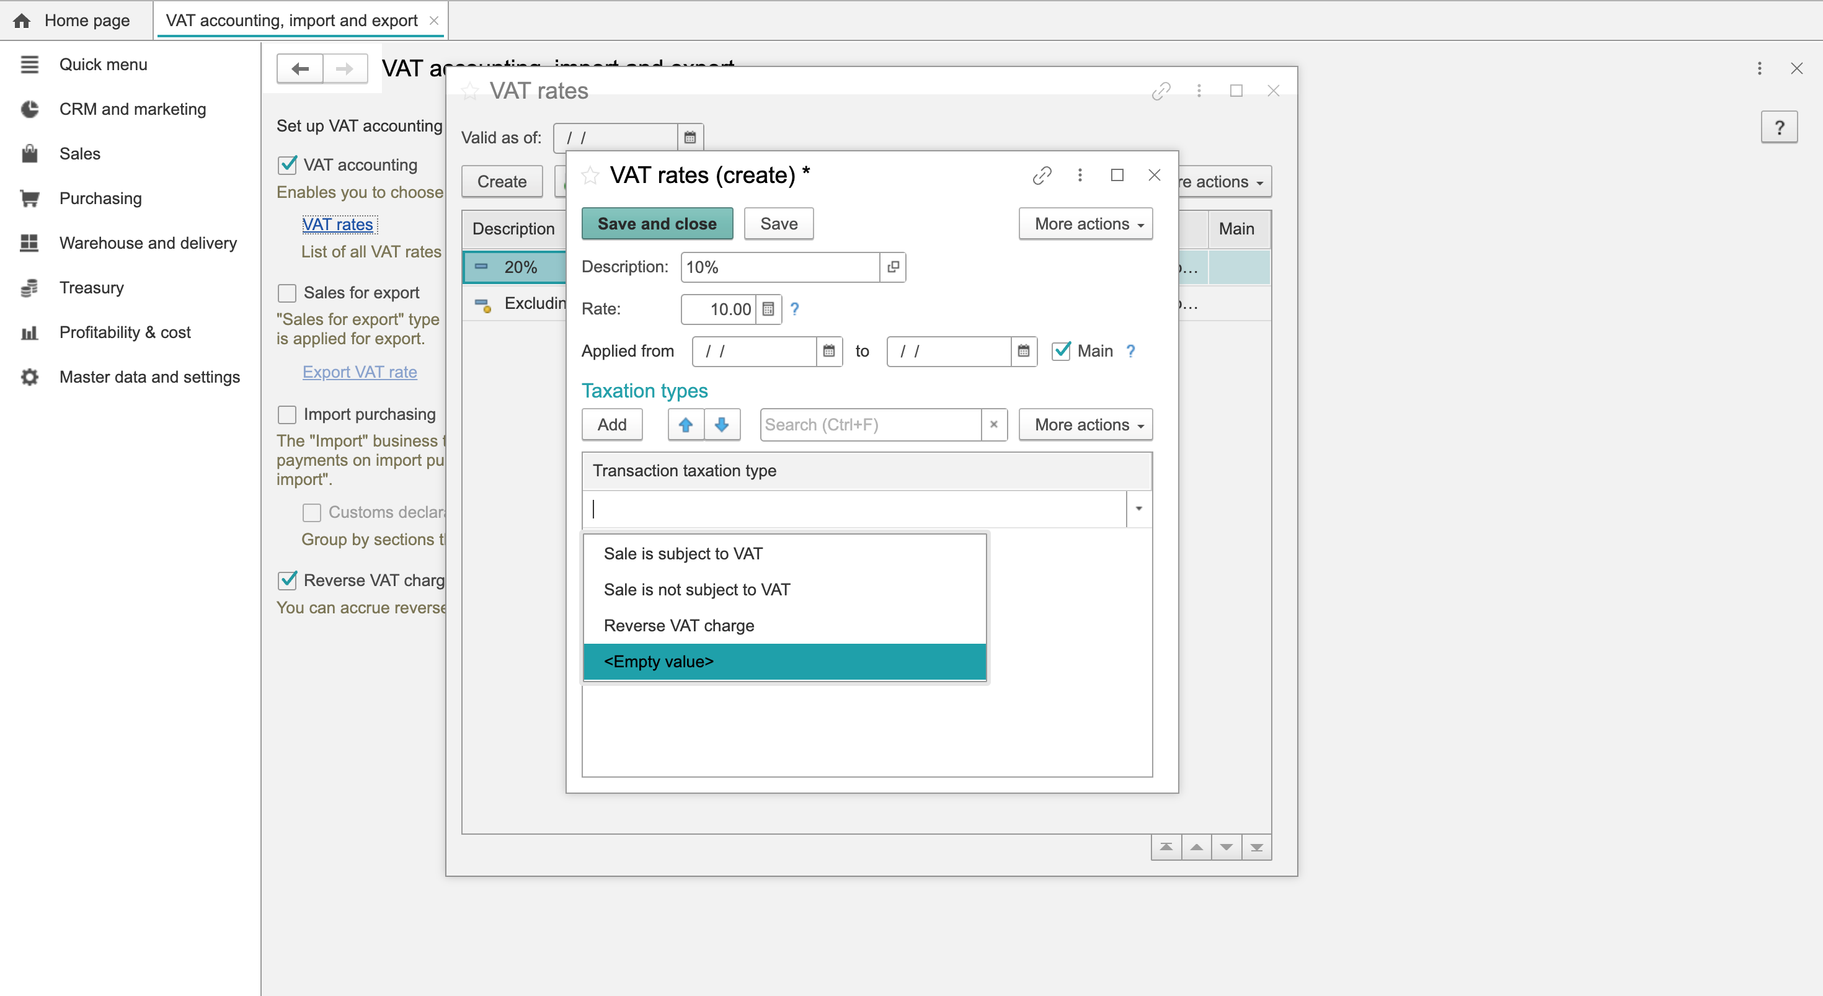Click Create in VAT rates list window

(x=502, y=182)
